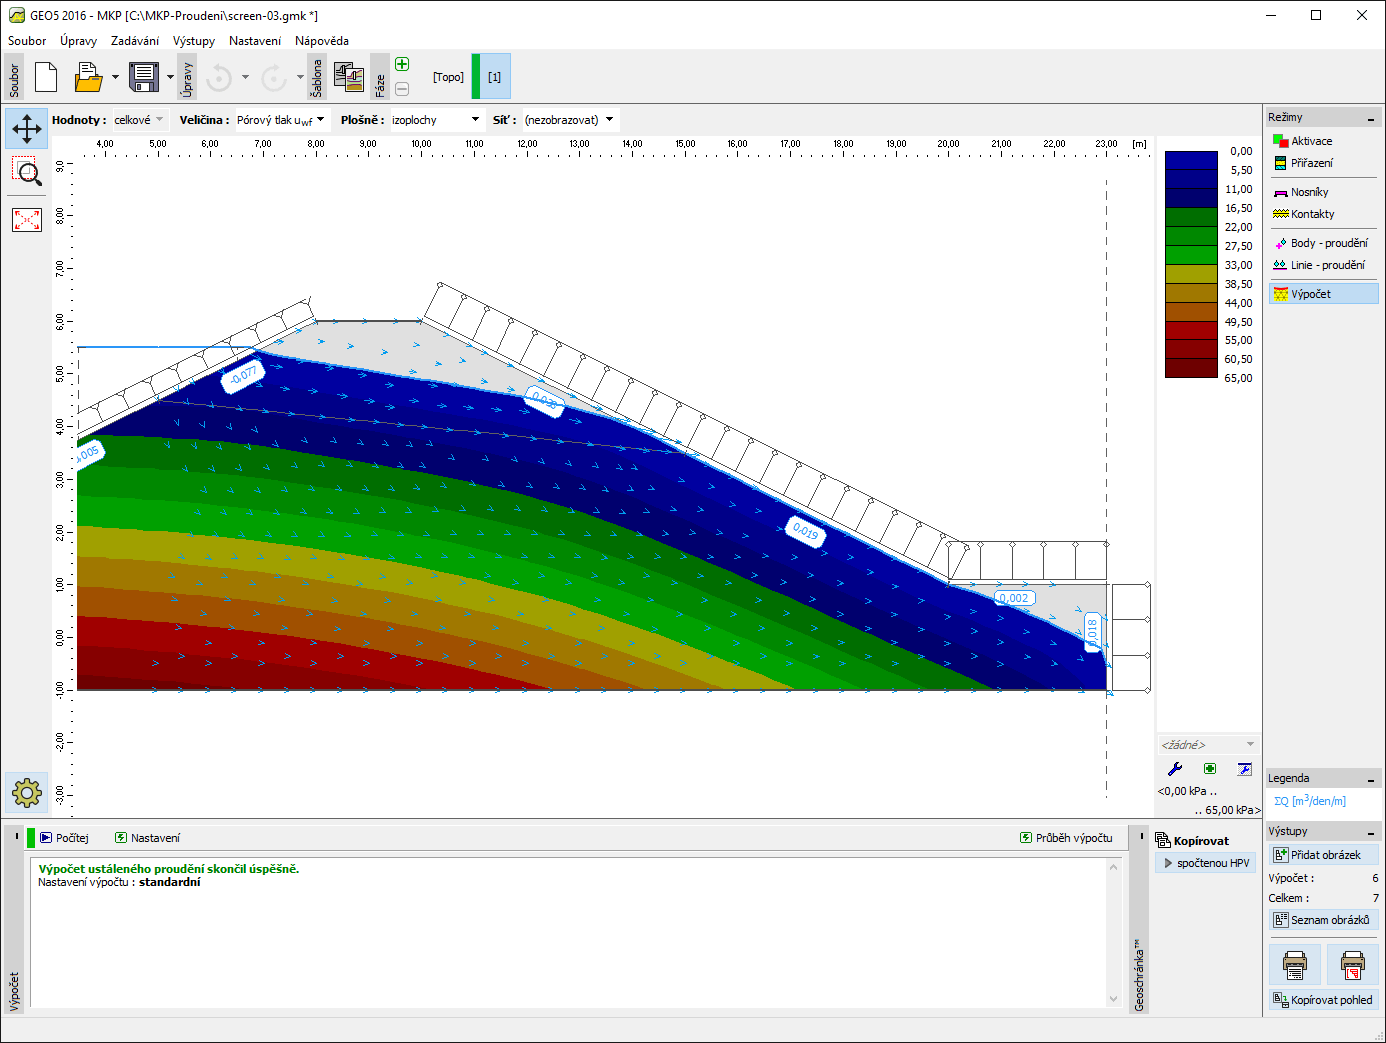Click the zoom extents tool
The width and height of the screenshot is (1386, 1043).
click(x=27, y=219)
